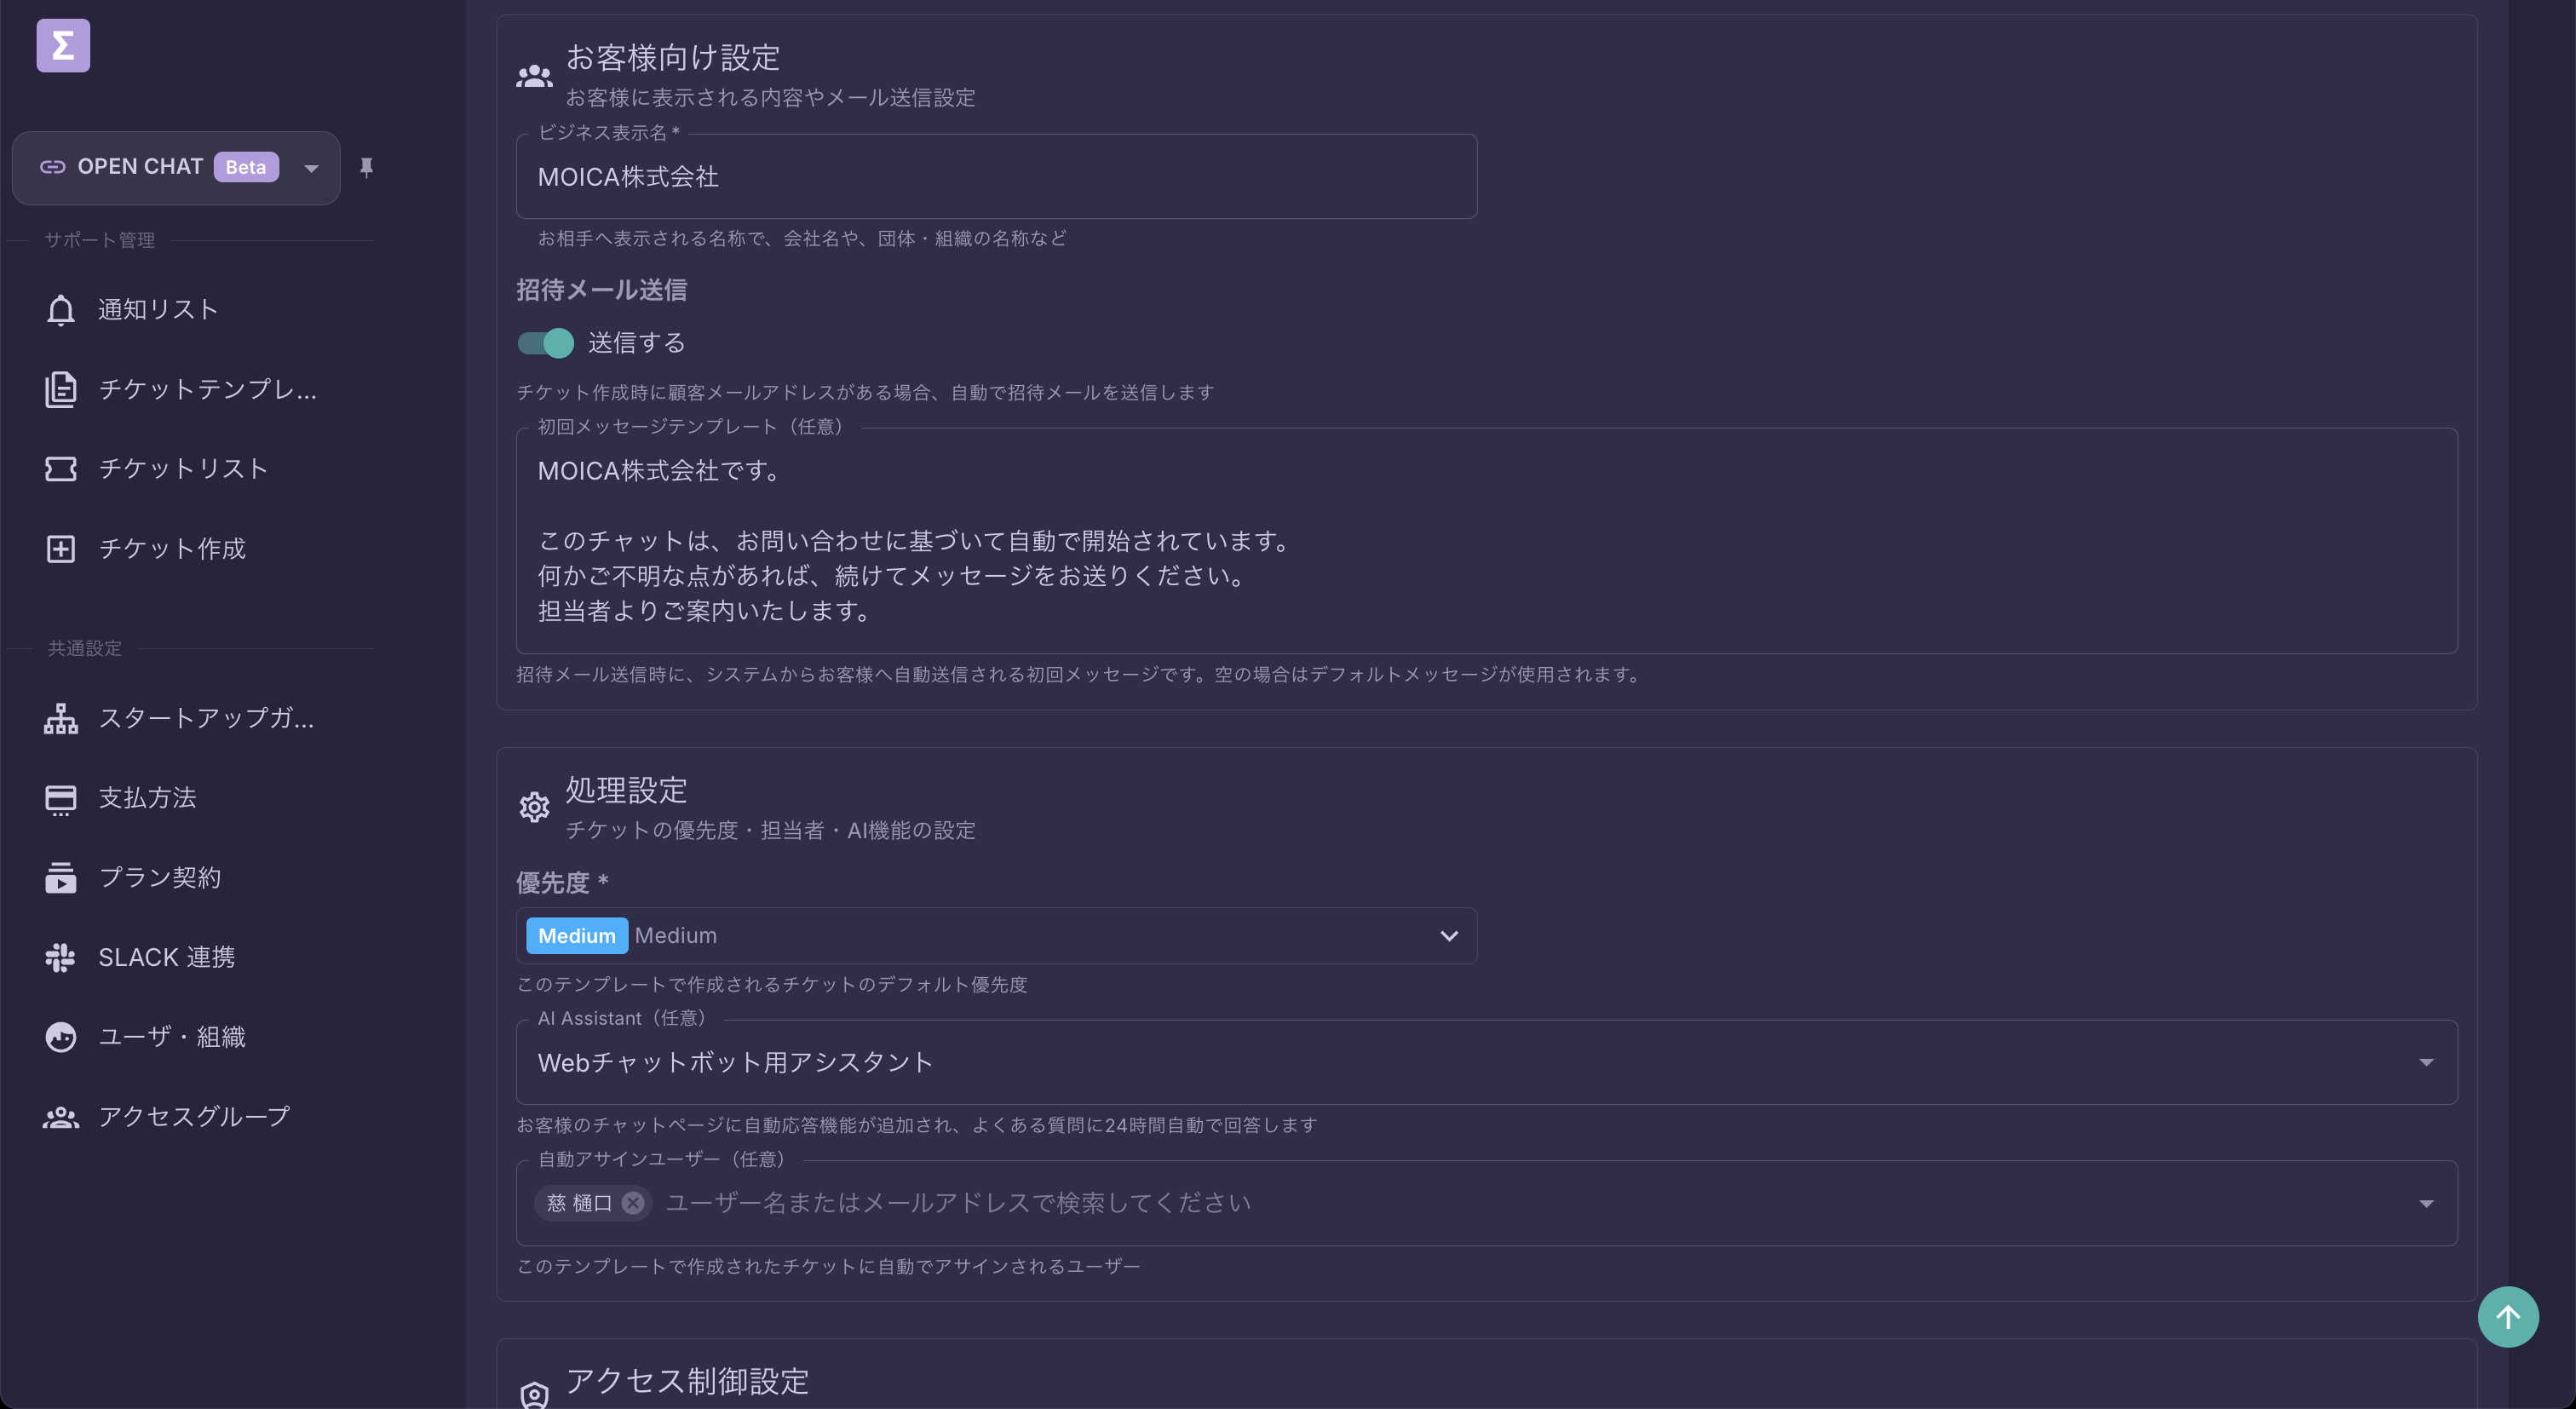Remove the 慈 樋口 assignee chip

[x=633, y=1203]
